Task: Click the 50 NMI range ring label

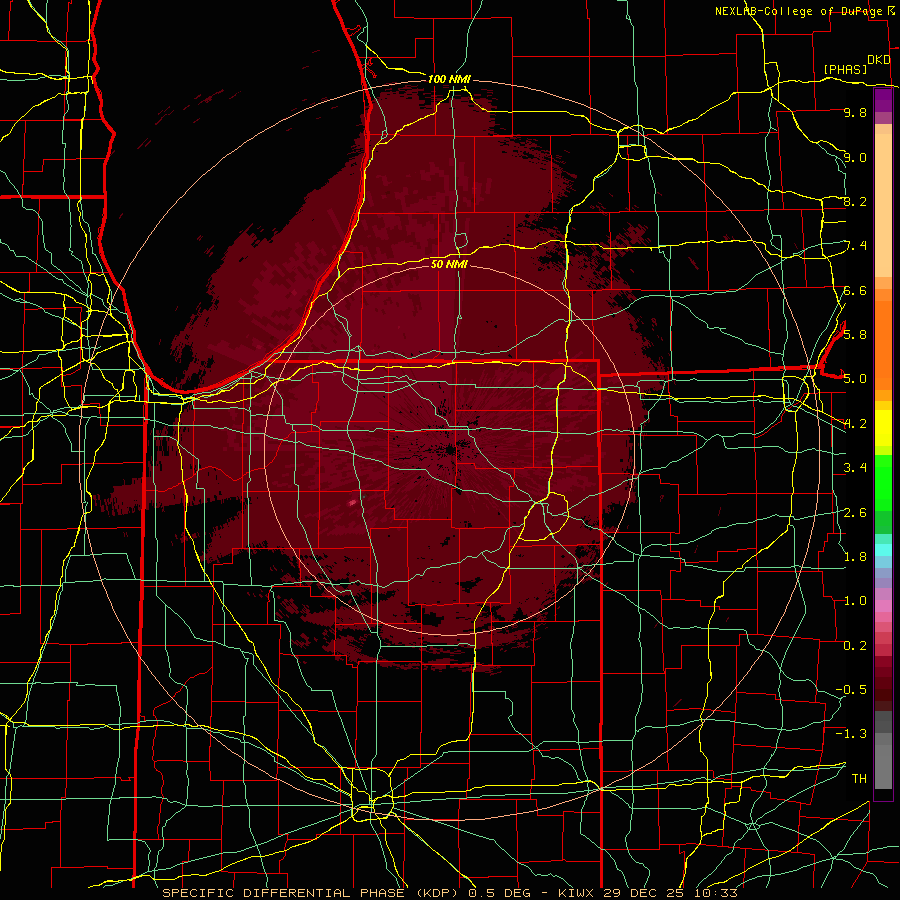Action: pos(449,264)
